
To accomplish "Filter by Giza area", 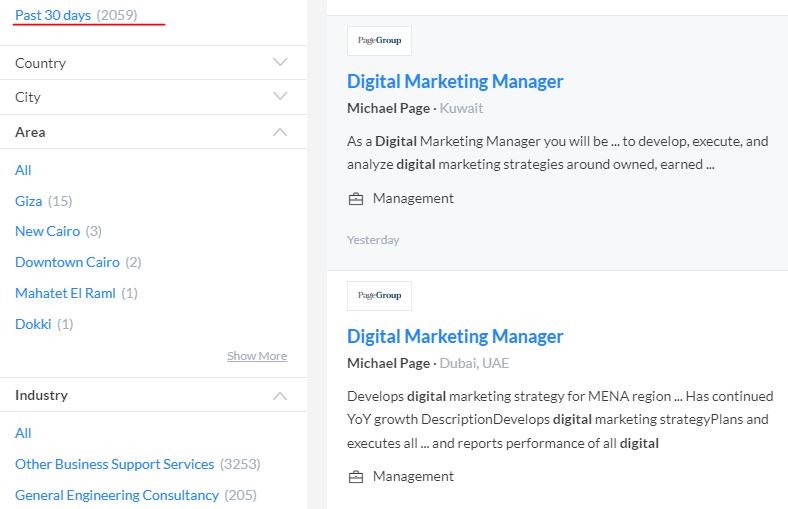I will click(x=29, y=201).
